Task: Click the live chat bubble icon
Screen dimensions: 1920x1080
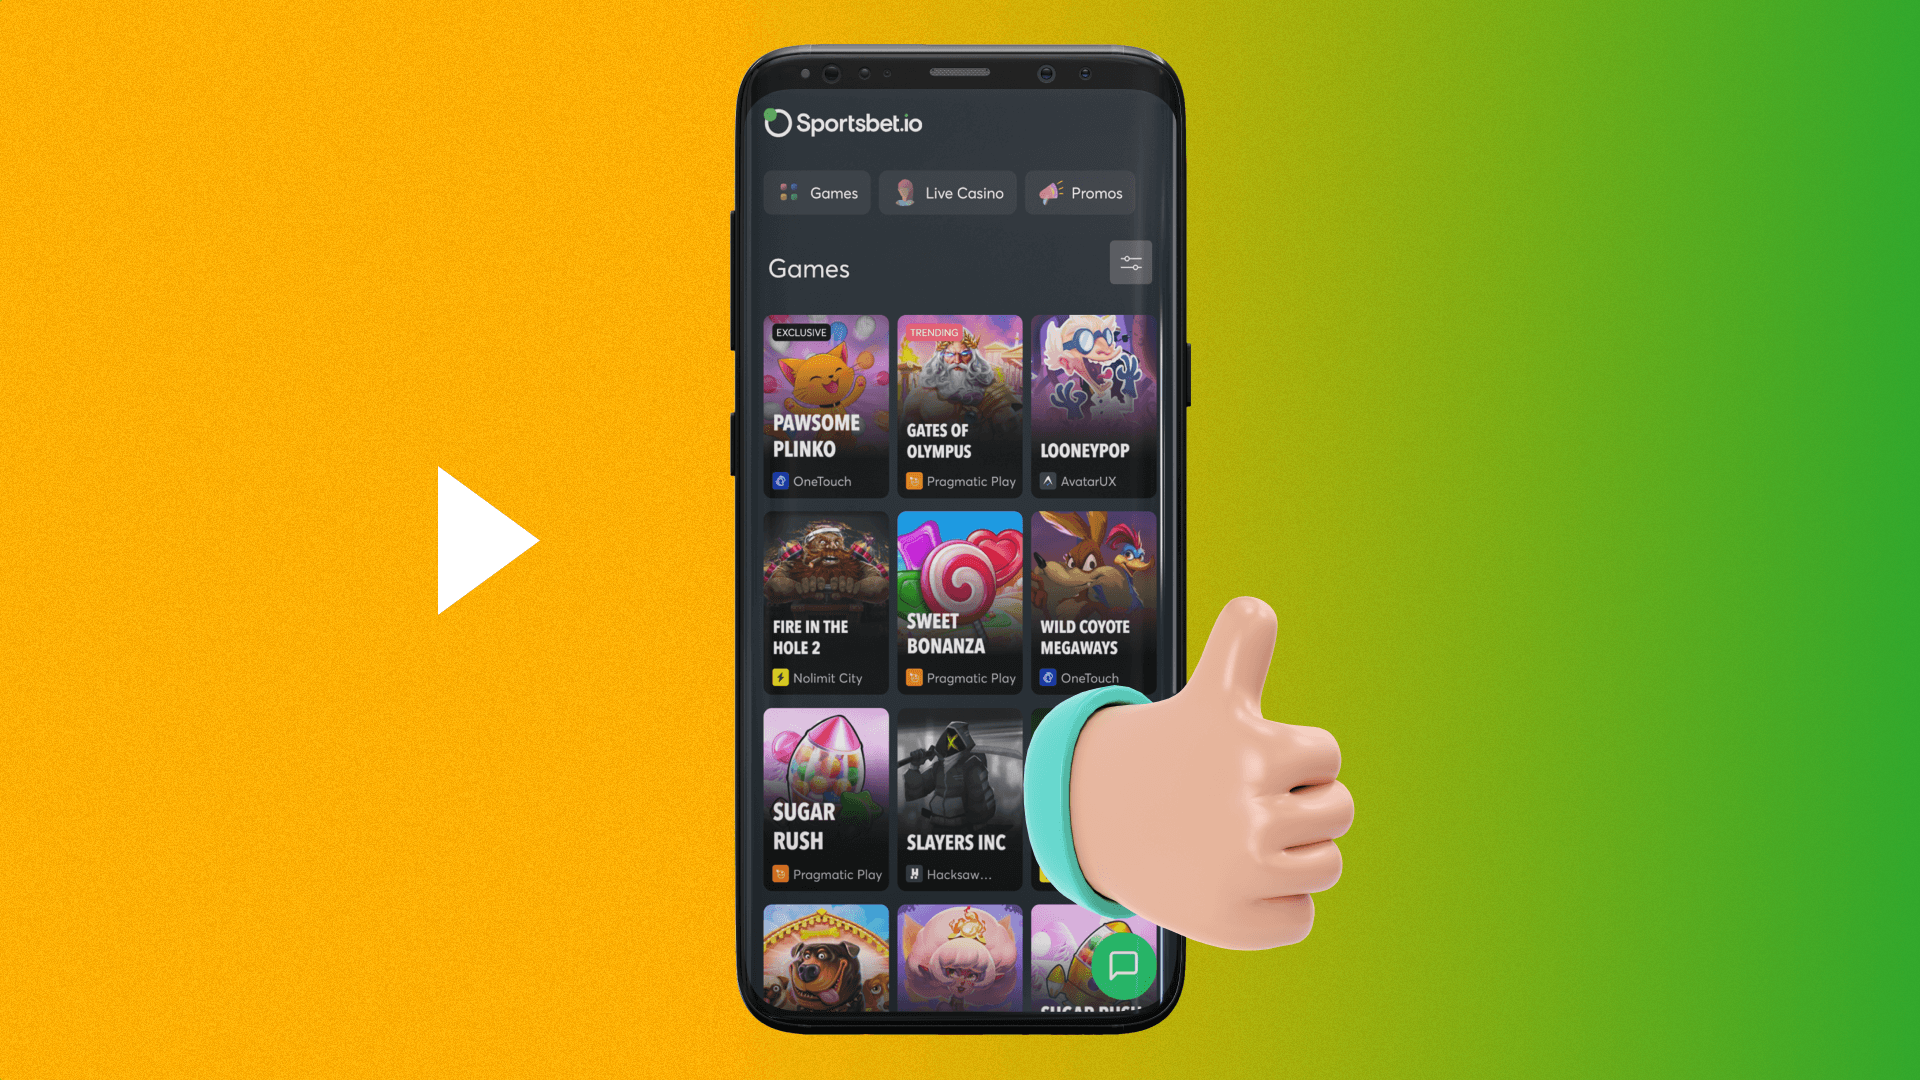Action: 1124,965
